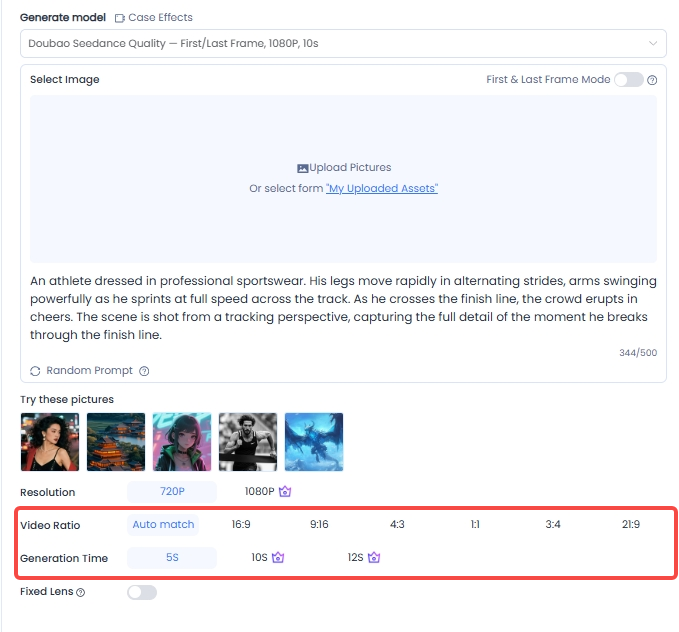Click the Case Effects video icon

[120, 18]
